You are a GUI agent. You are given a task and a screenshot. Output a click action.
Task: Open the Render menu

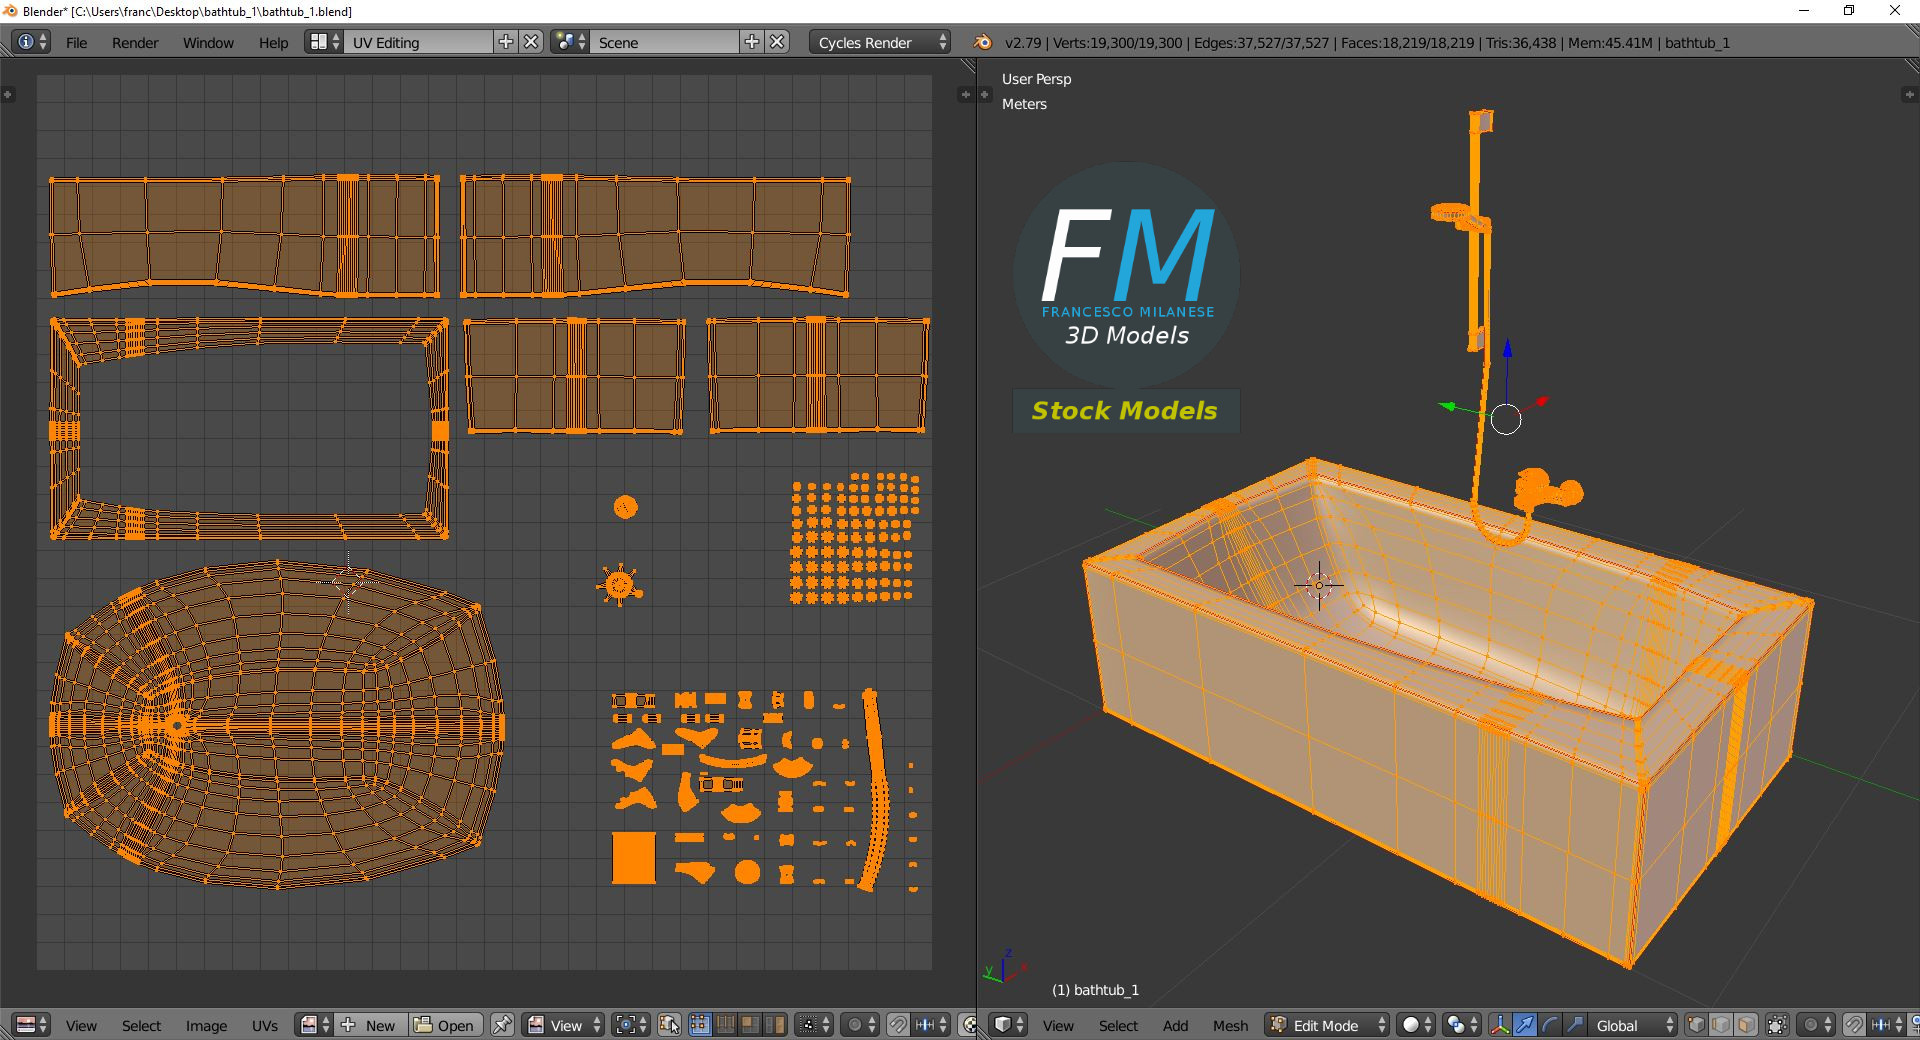click(x=135, y=42)
